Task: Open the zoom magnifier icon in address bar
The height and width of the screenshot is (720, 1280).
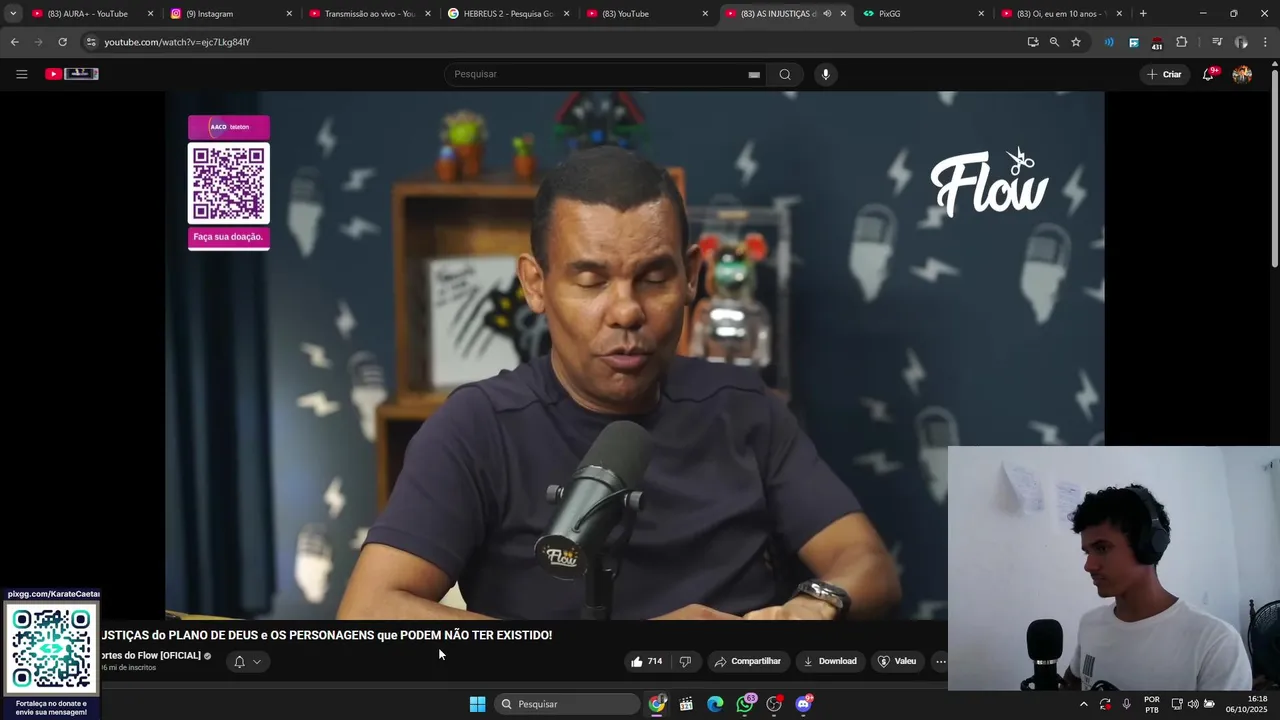Action: (1054, 42)
